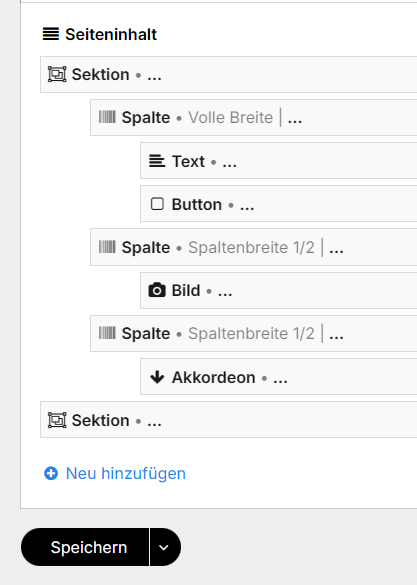
Task: Expand the first Sektion row
Action: (229, 75)
